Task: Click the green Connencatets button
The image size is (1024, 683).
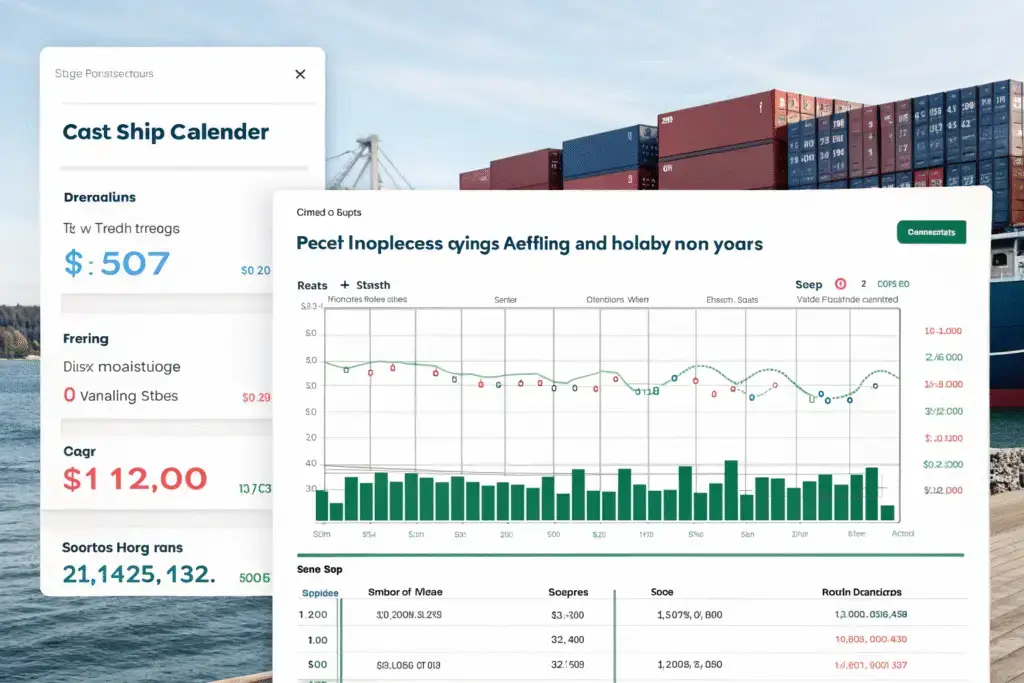Action: point(931,233)
